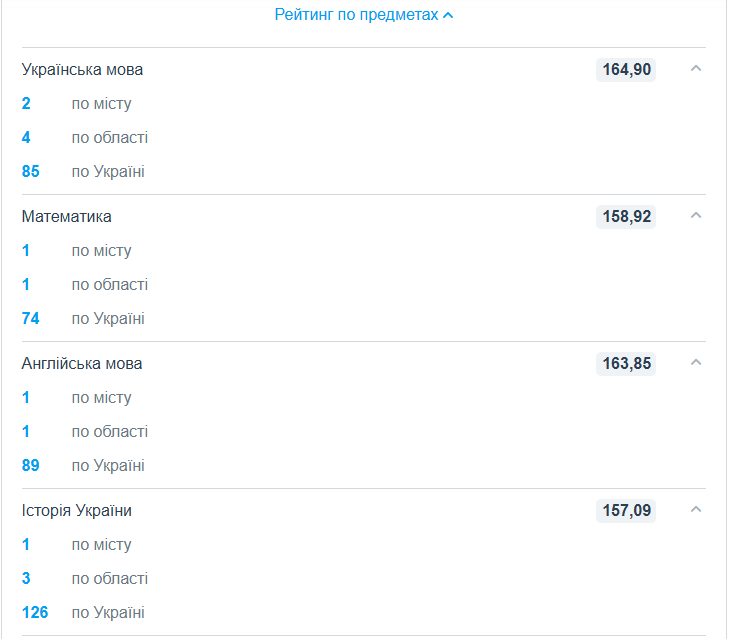Collapse Математика with its chevron

tap(696, 216)
